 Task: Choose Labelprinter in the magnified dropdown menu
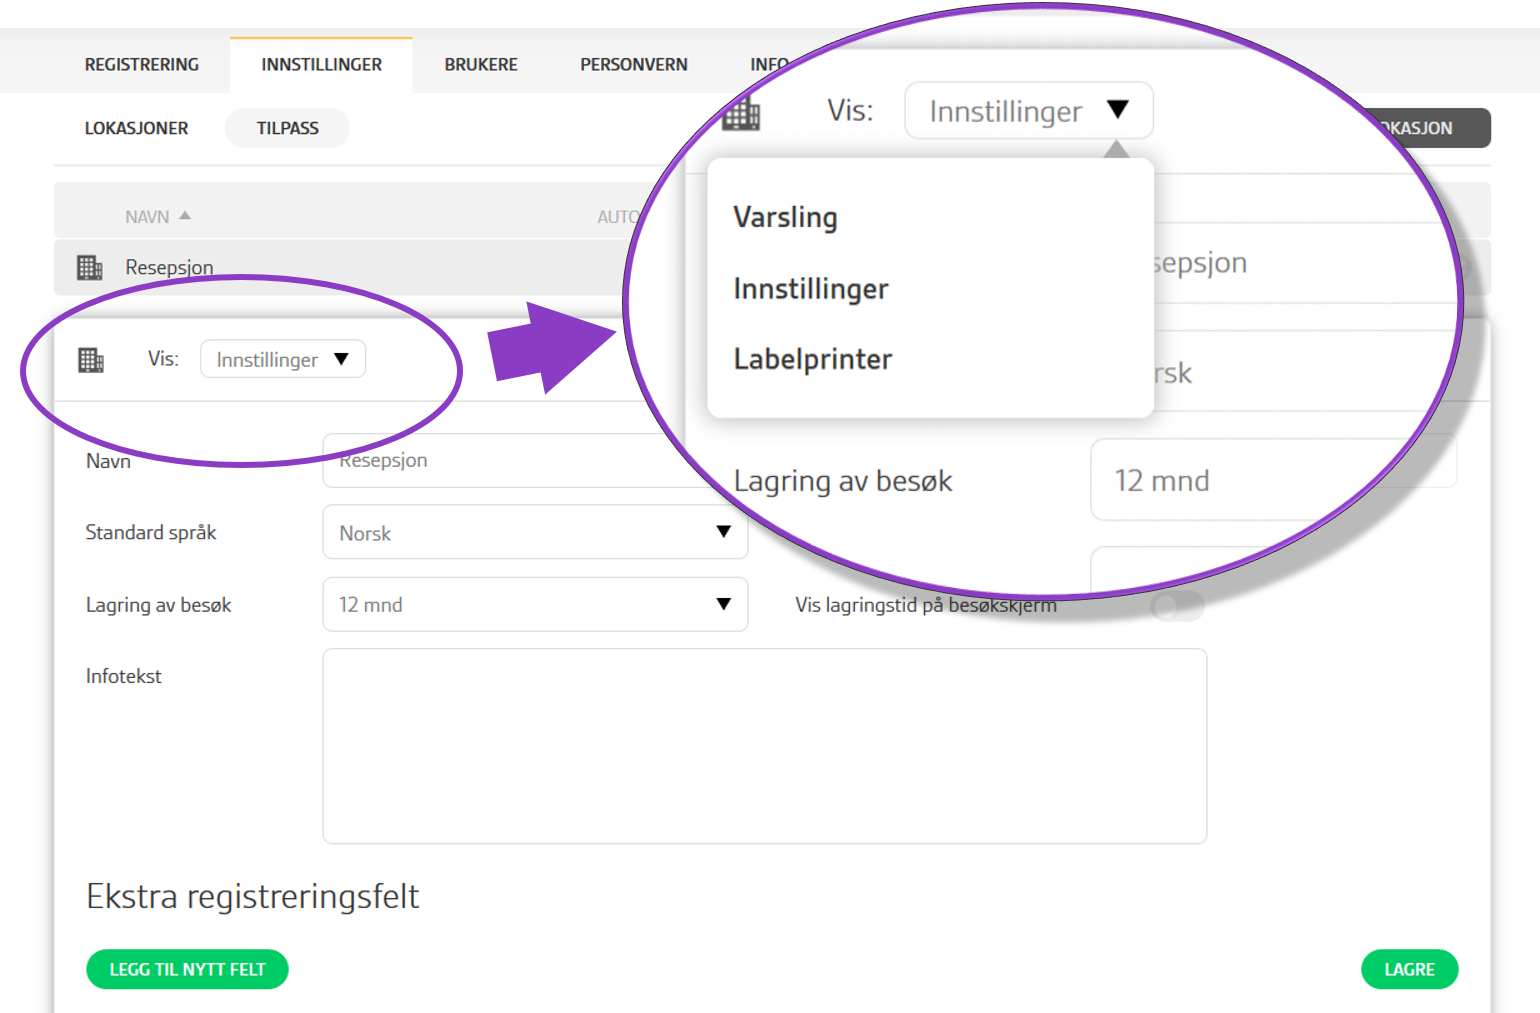pos(813,359)
